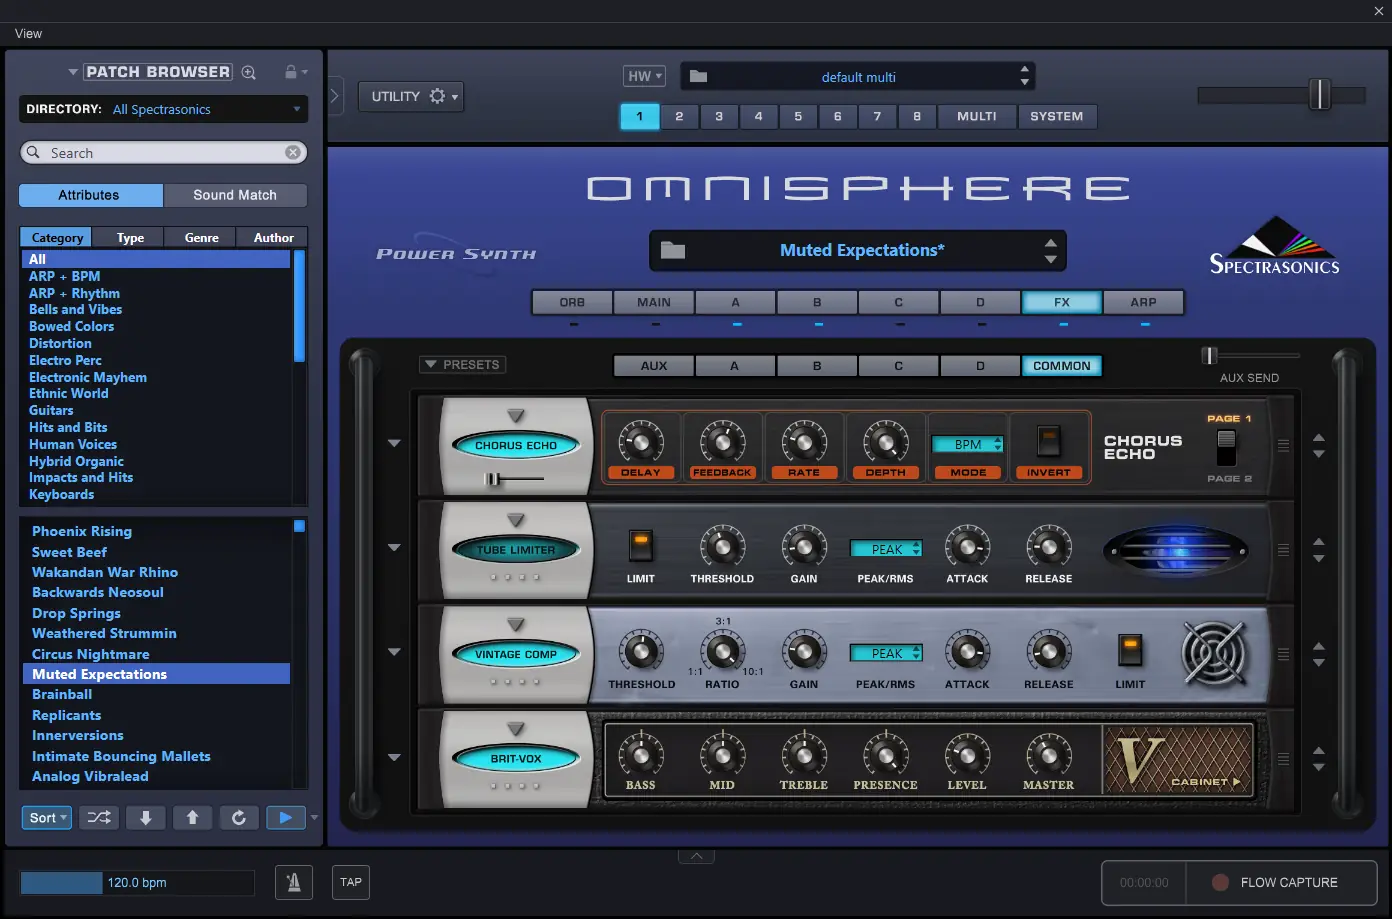Toggle the Chorus Echo Invert switch
The width and height of the screenshot is (1392, 919).
[1048, 440]
